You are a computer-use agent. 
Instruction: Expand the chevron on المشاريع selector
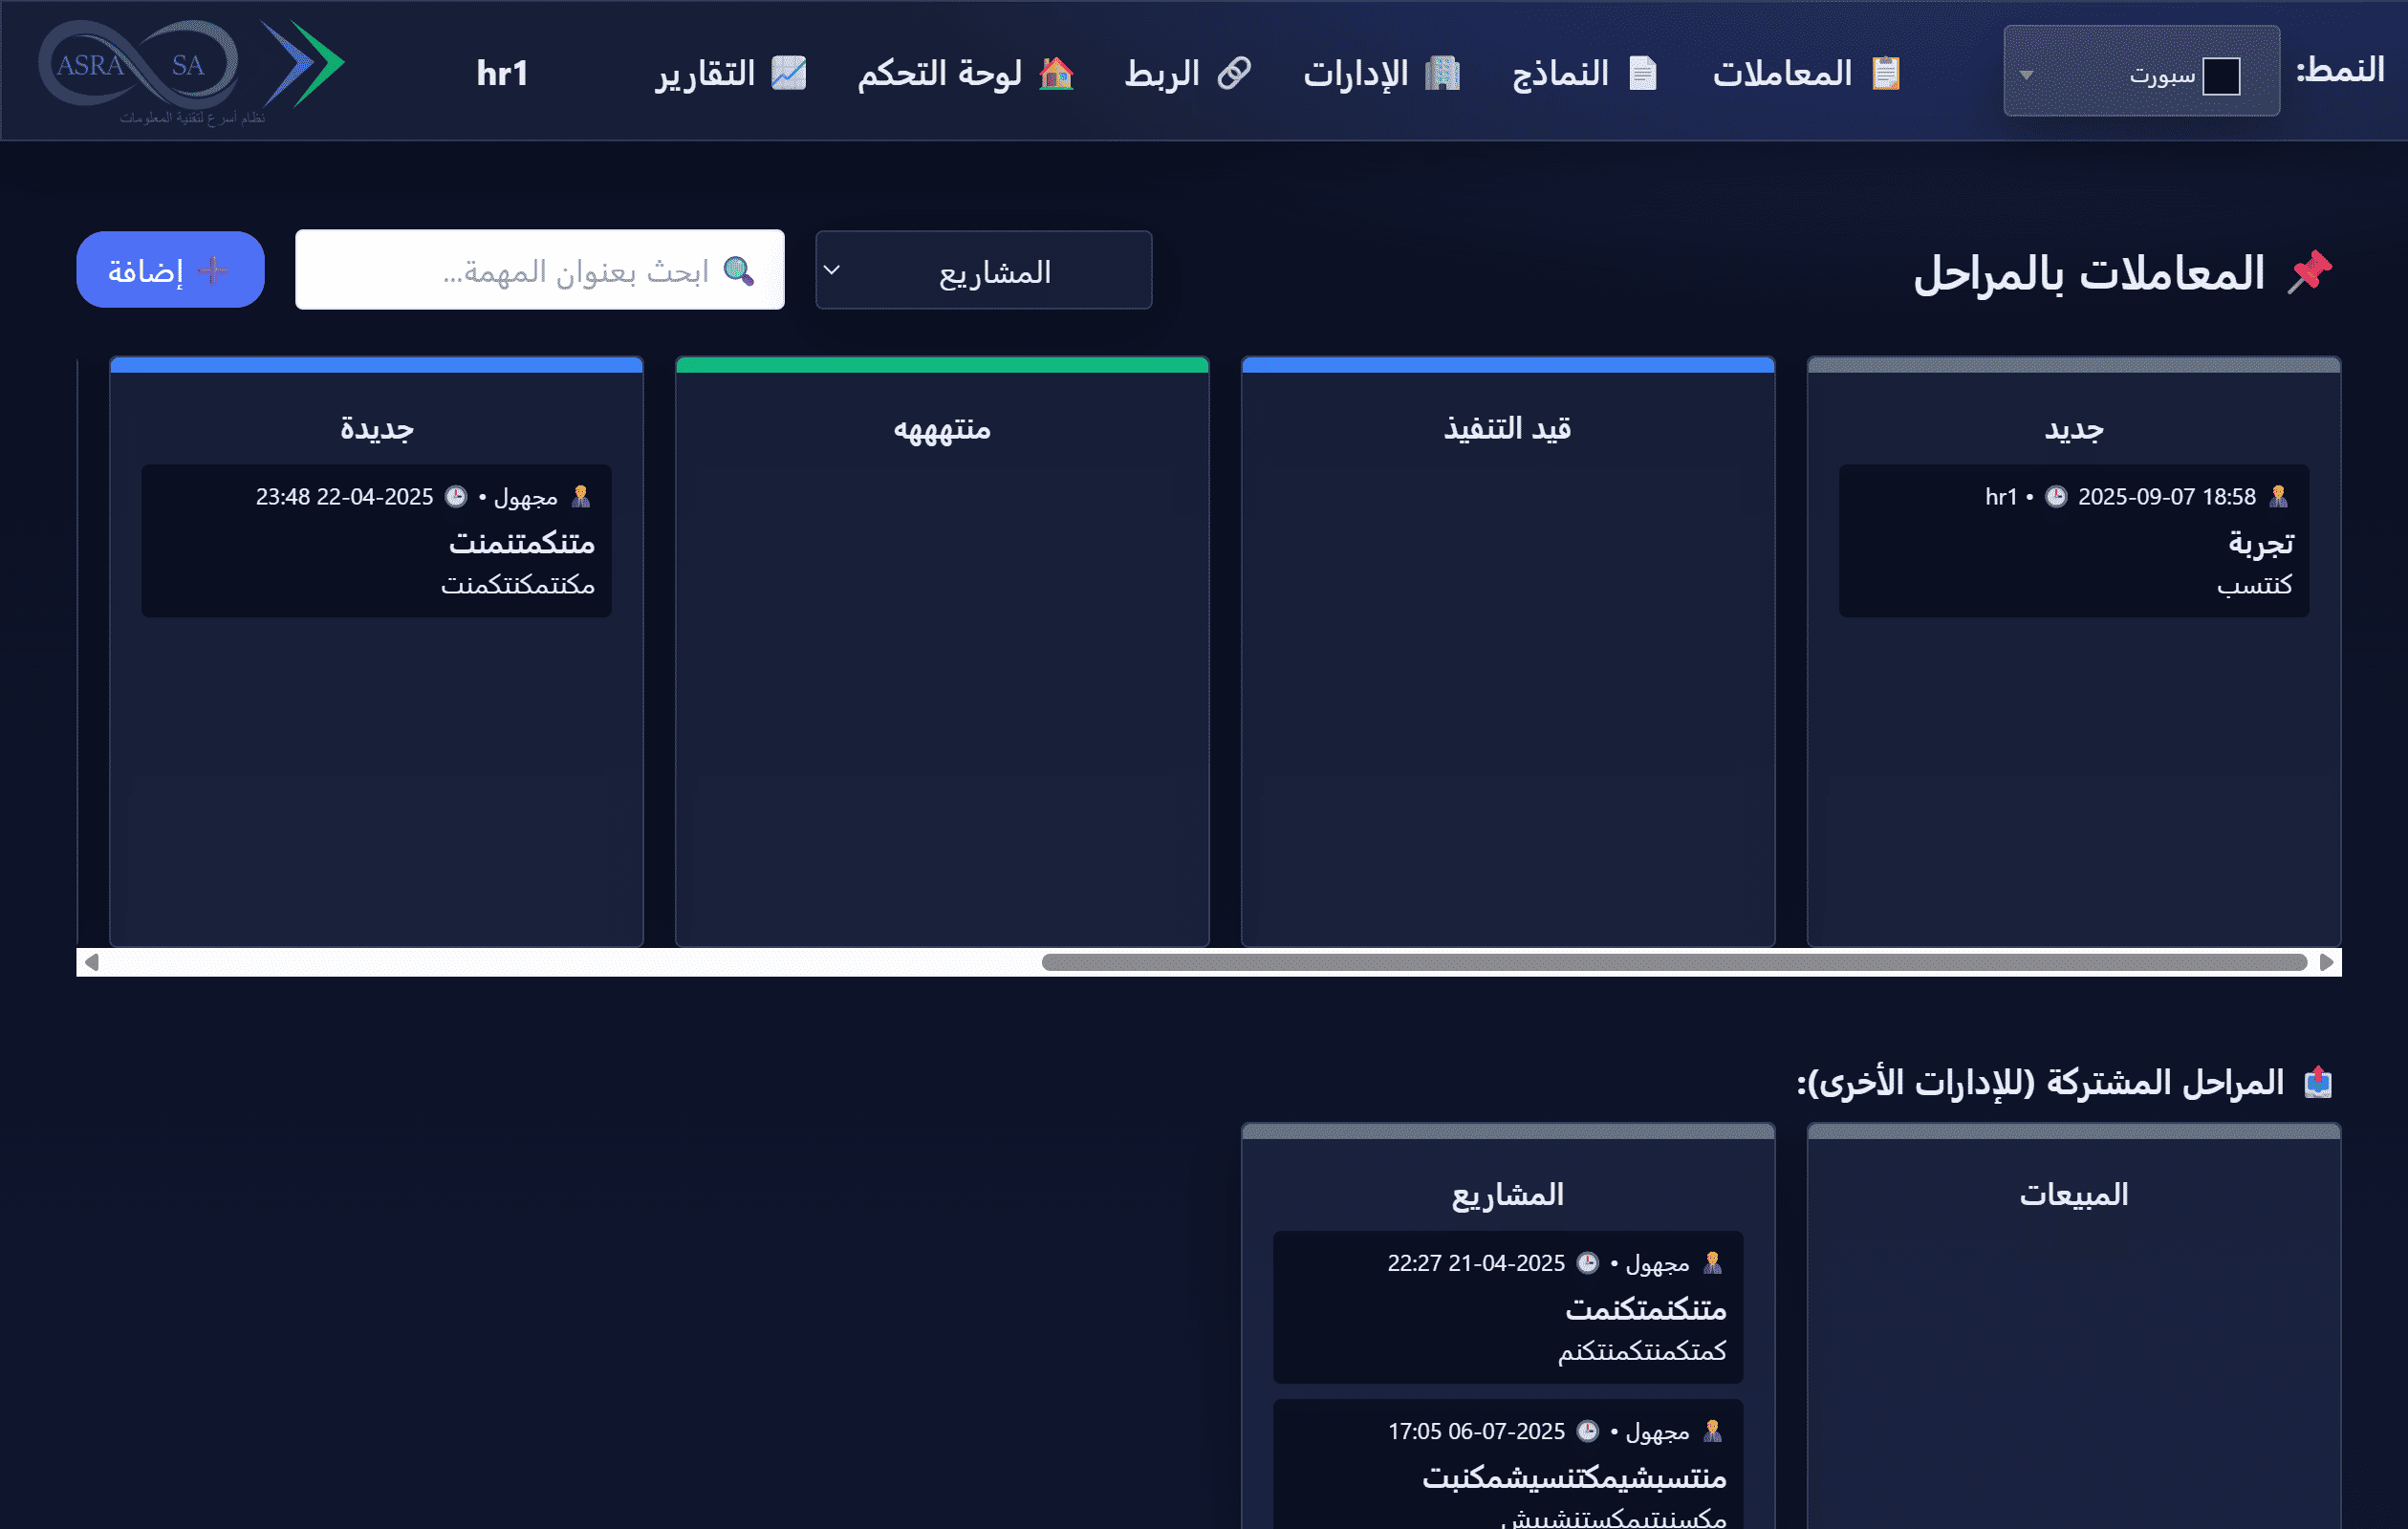(832, 269)
